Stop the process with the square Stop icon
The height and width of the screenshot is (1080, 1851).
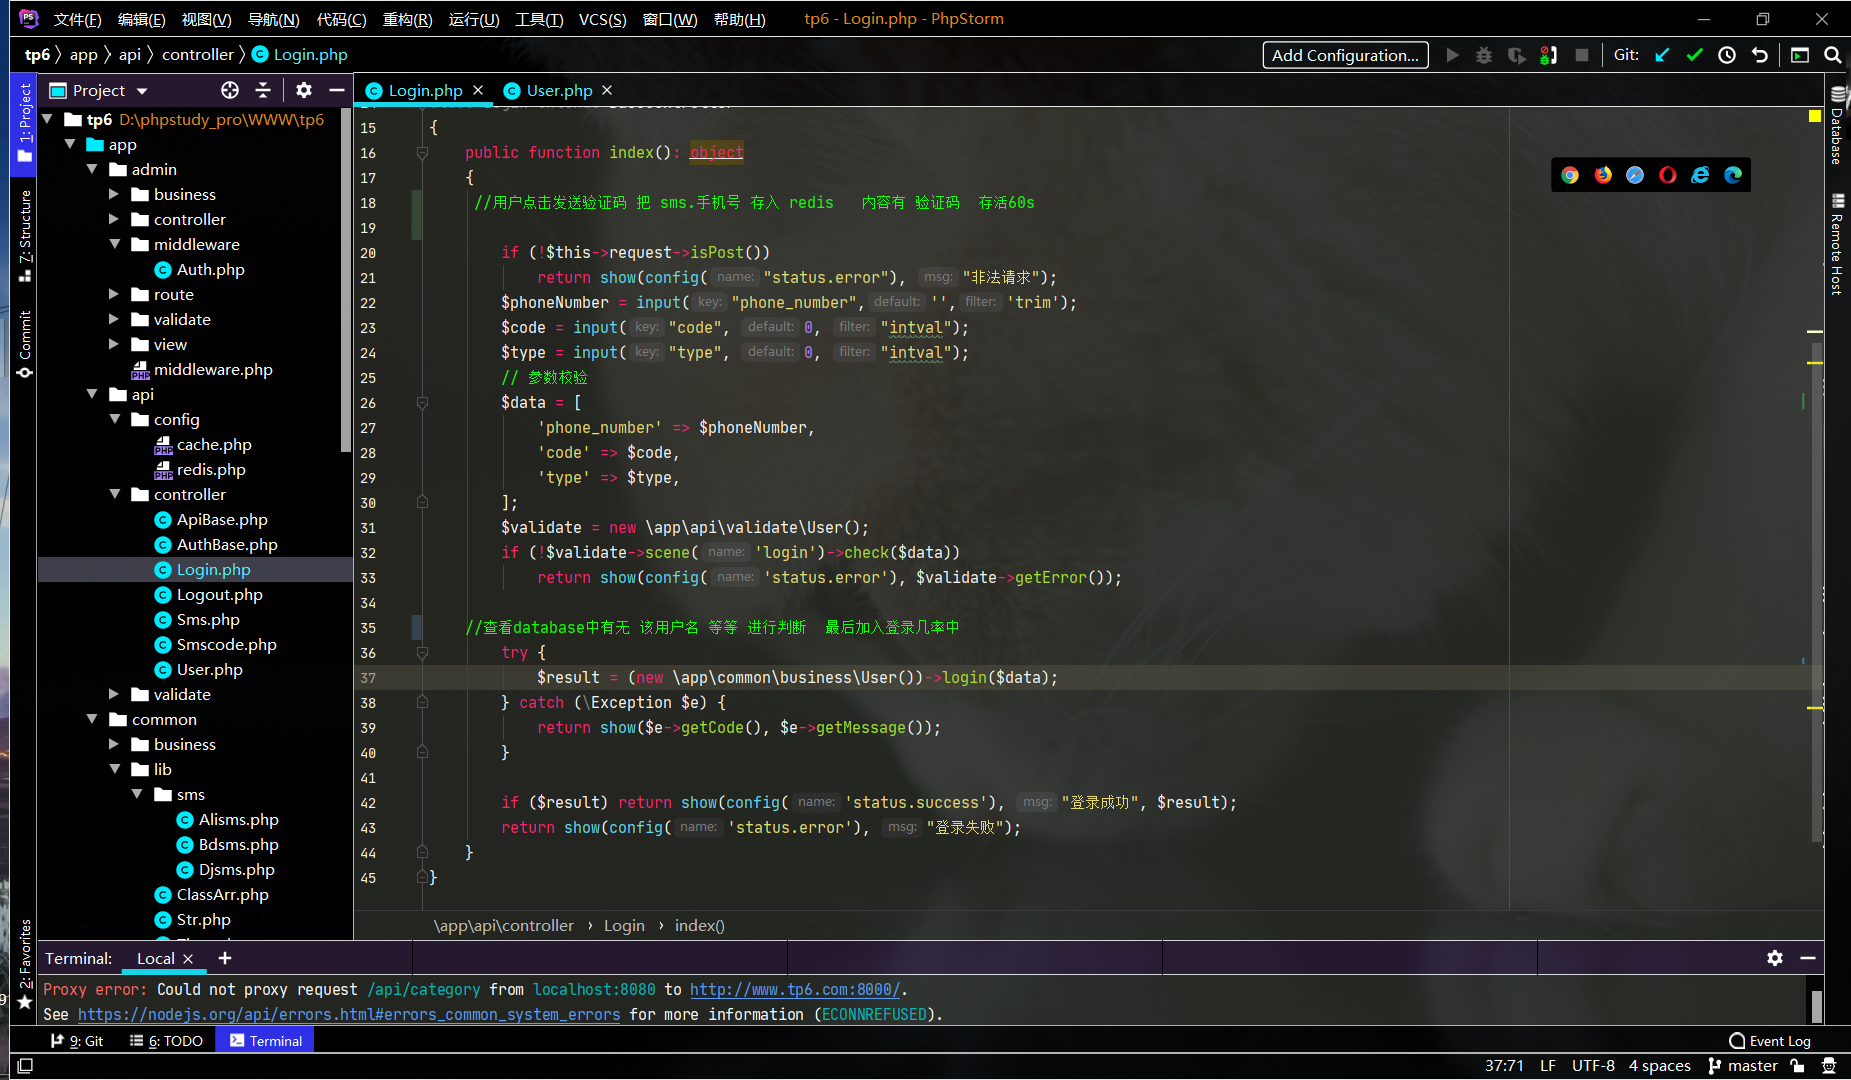[1581, 55]
